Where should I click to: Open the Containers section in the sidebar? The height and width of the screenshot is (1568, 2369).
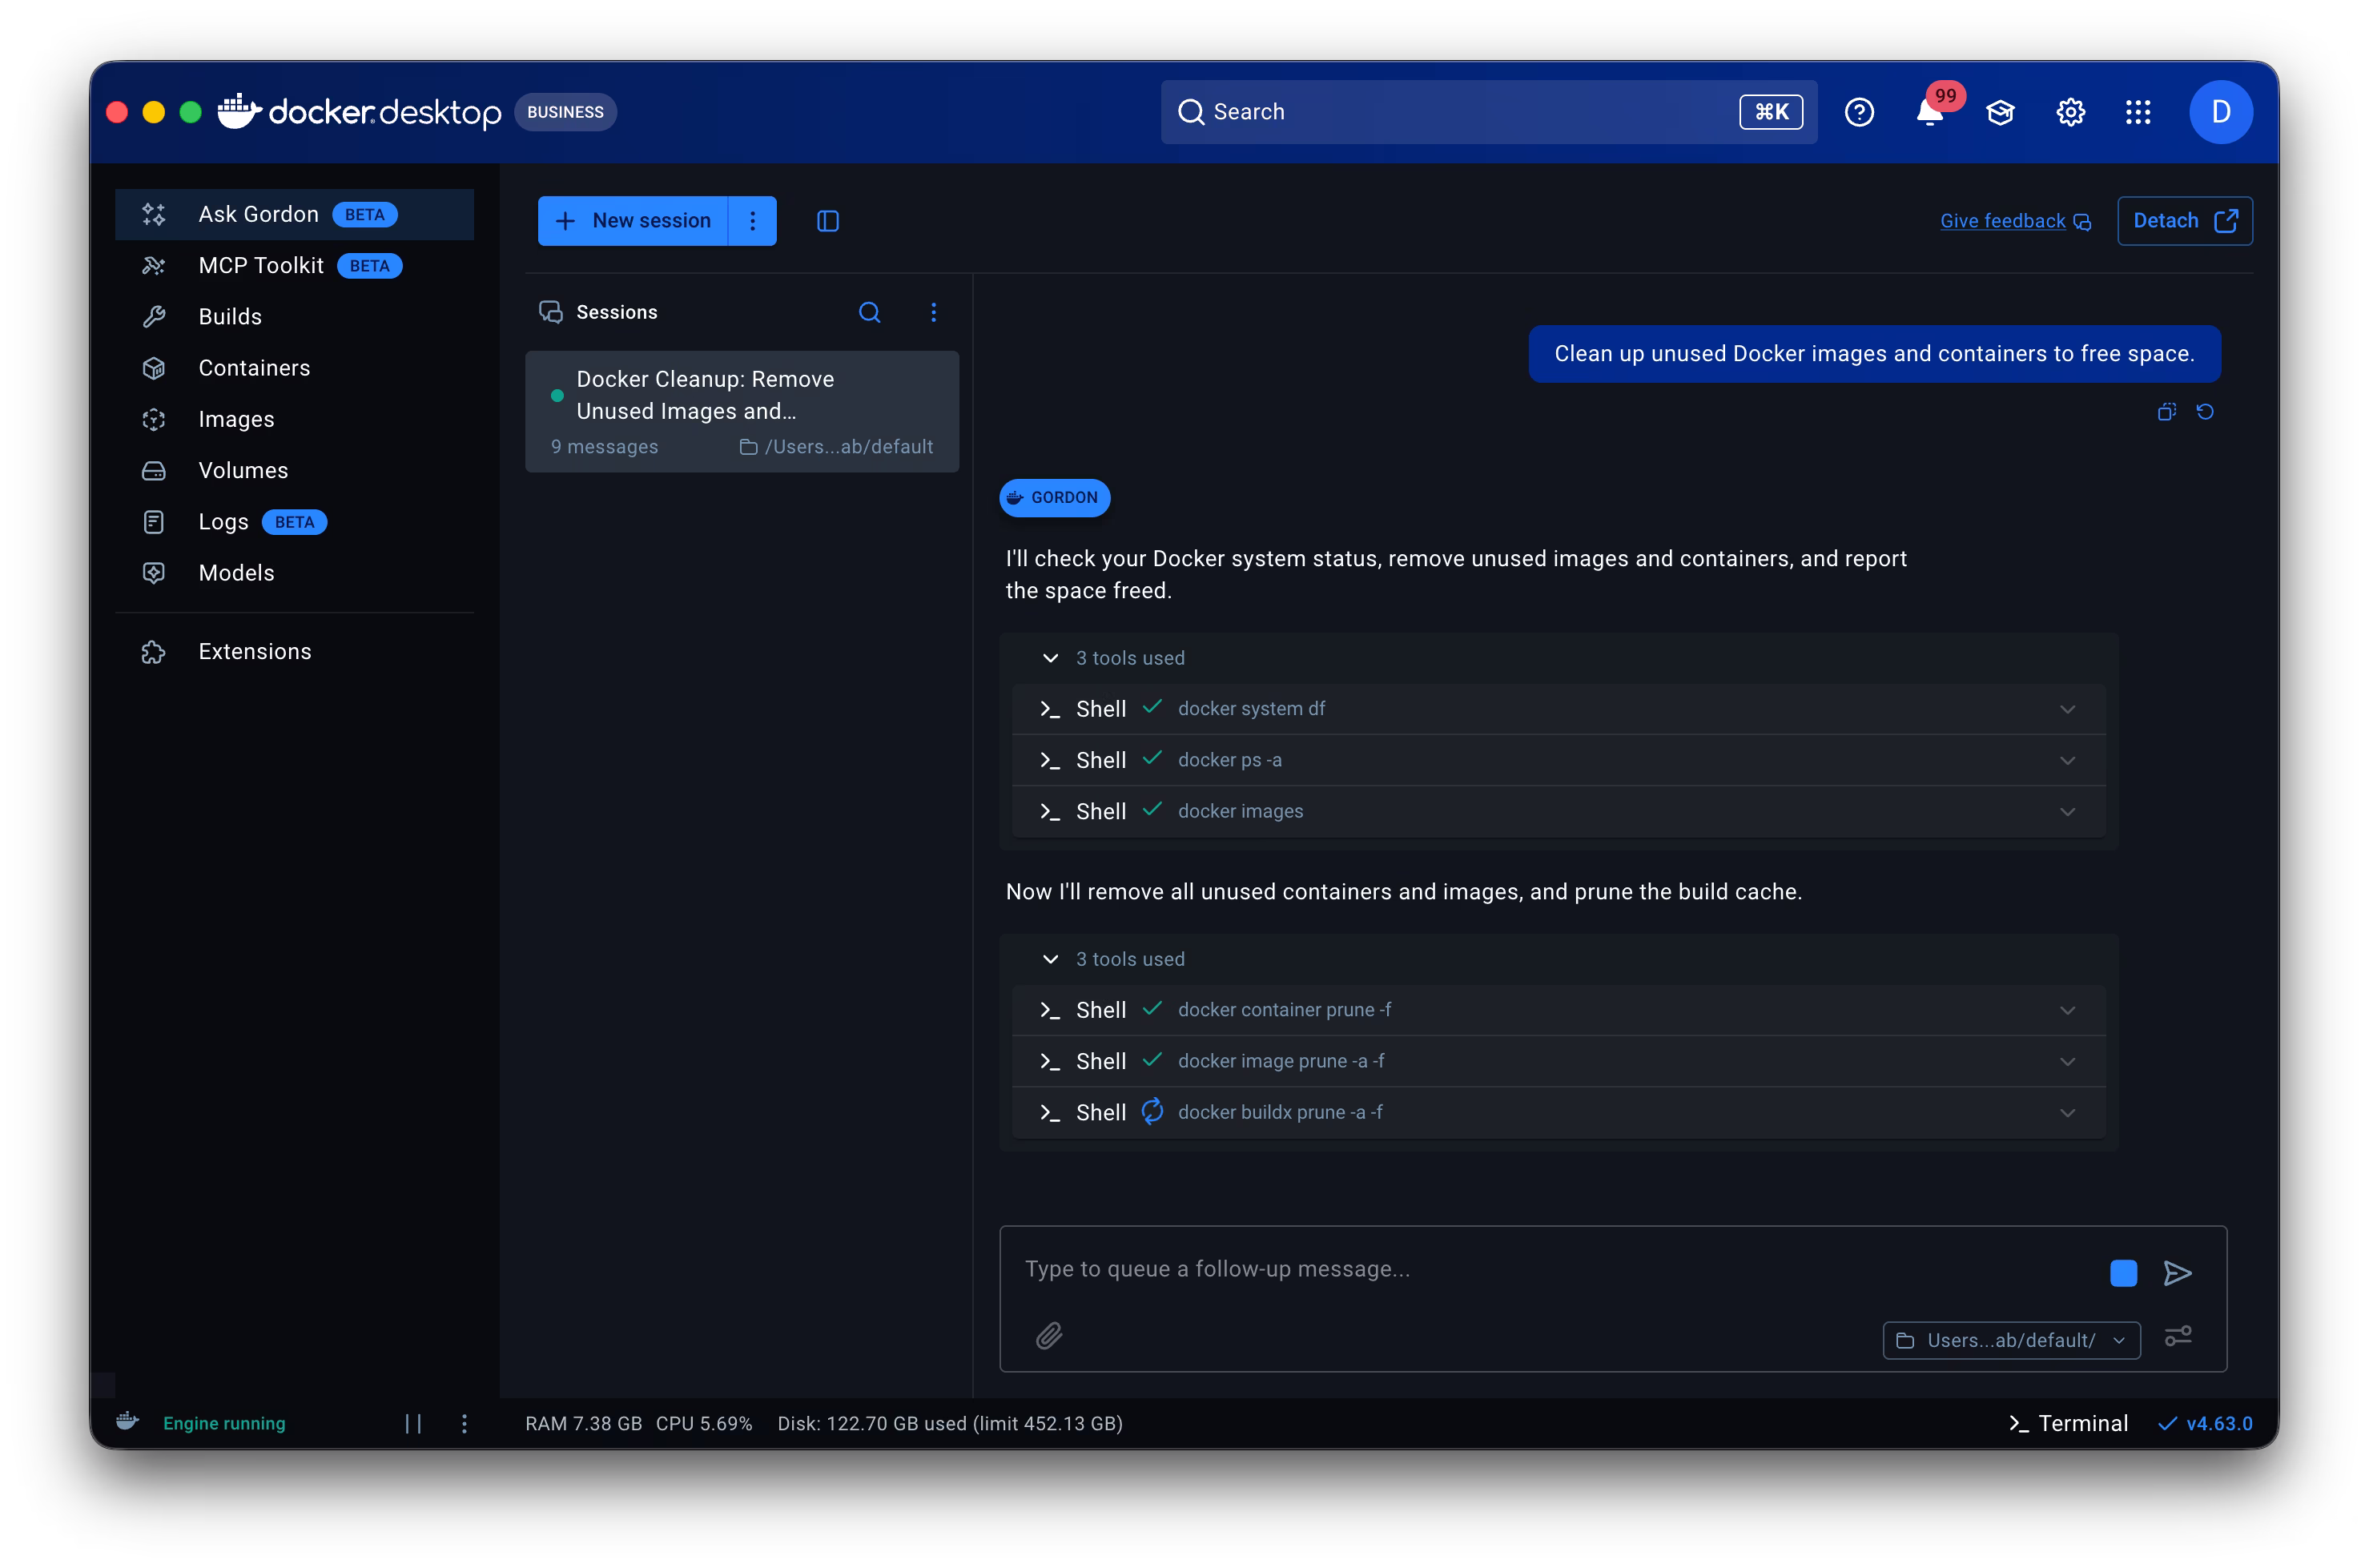click(254, 368)
